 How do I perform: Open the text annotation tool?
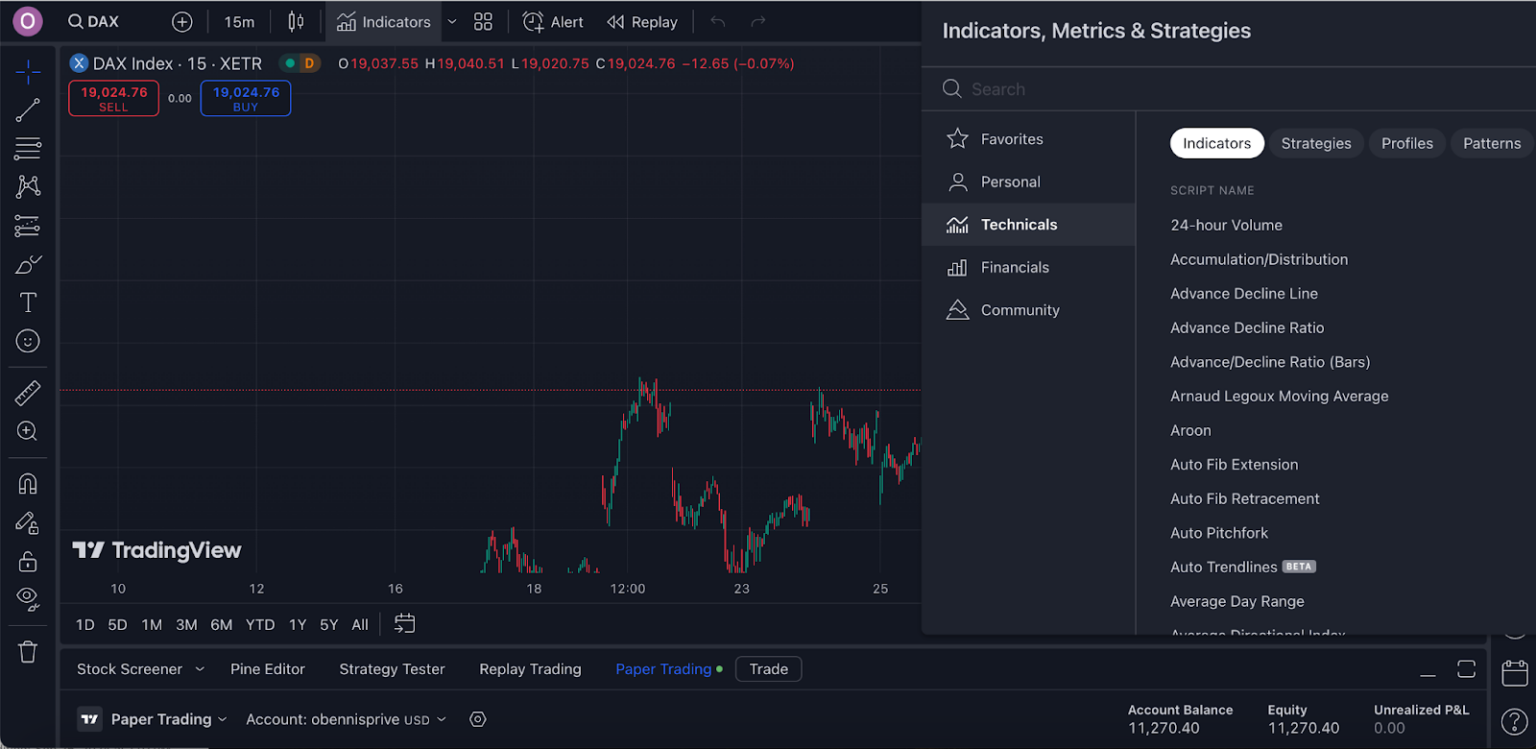point(28,303)
